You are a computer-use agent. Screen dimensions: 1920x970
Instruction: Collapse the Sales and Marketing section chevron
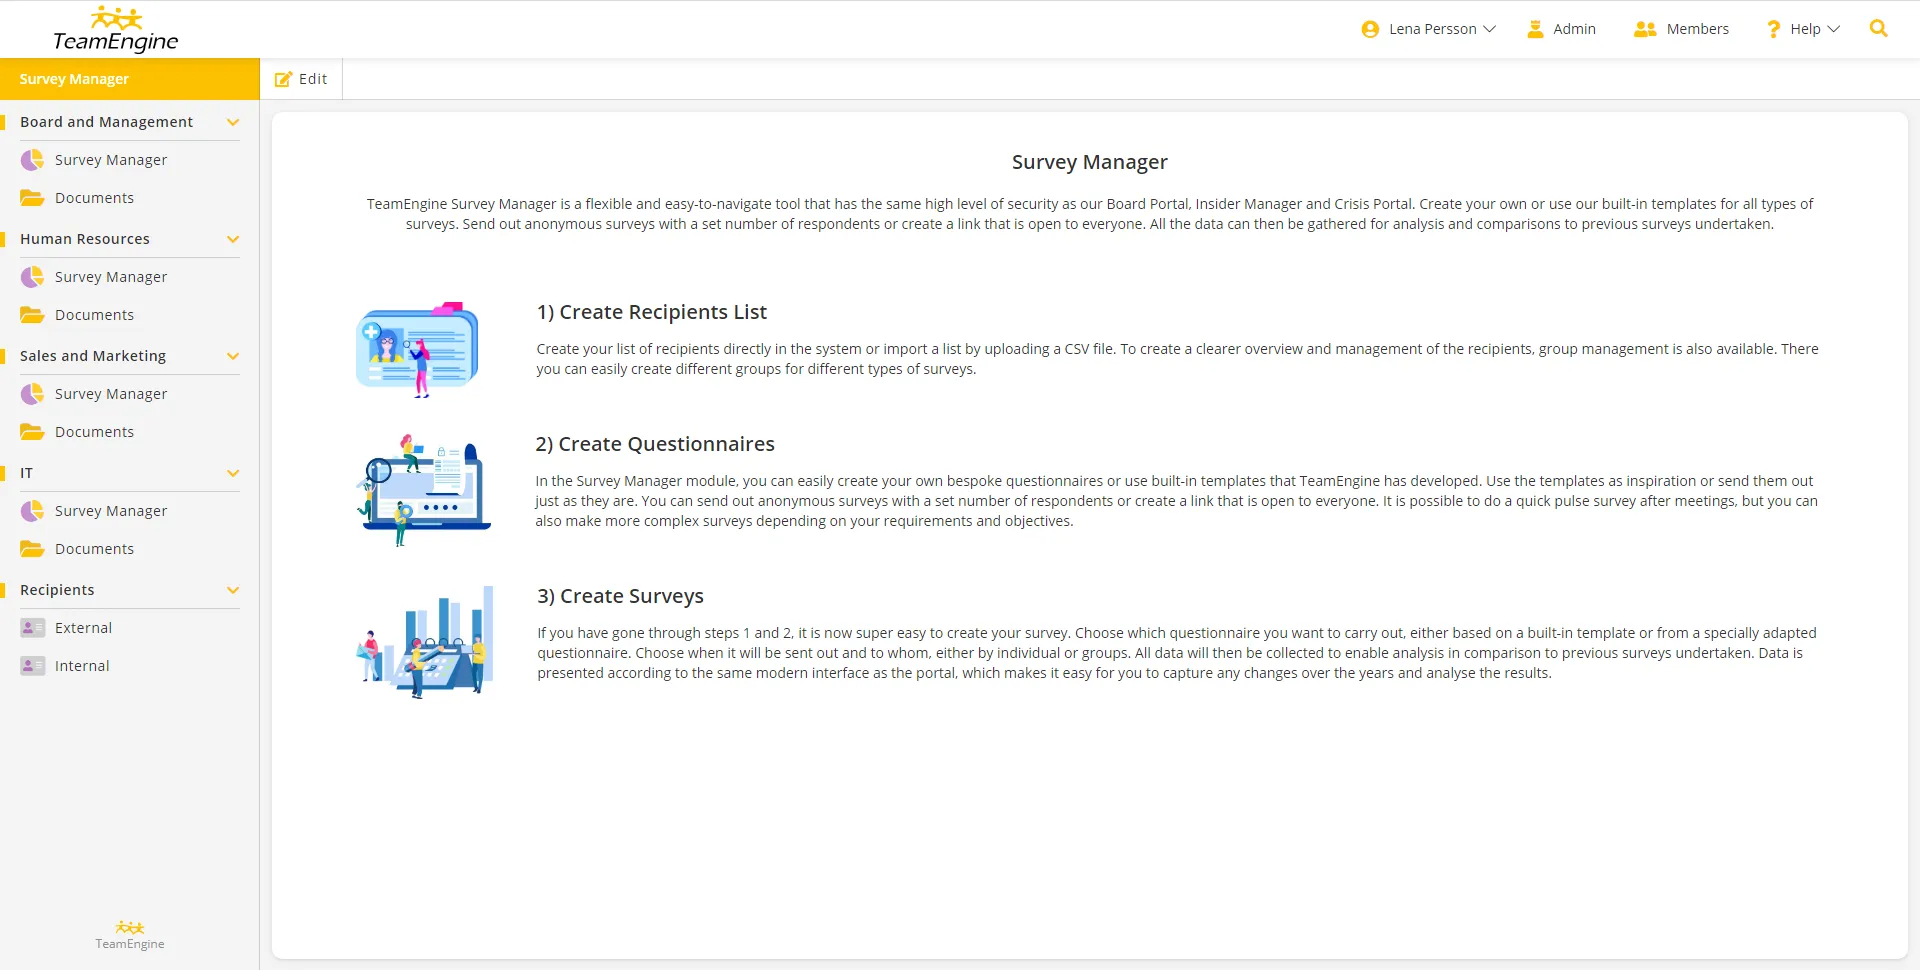point(233,356)
